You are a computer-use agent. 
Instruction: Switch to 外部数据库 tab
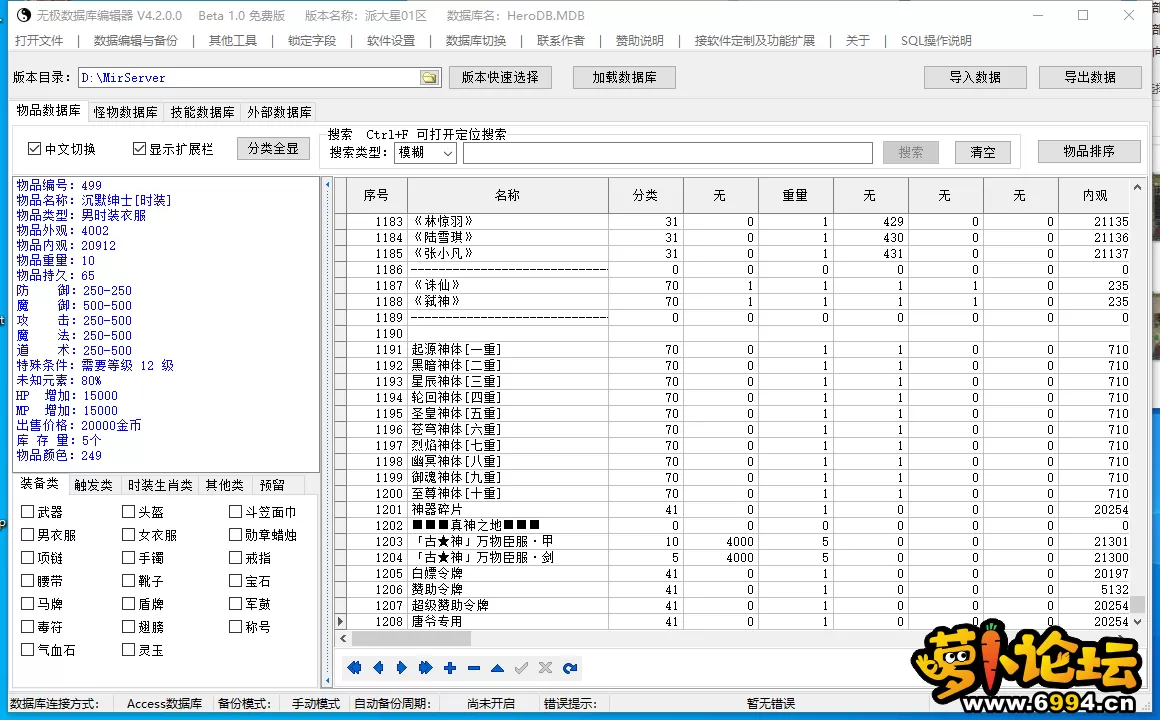(279, 112)
